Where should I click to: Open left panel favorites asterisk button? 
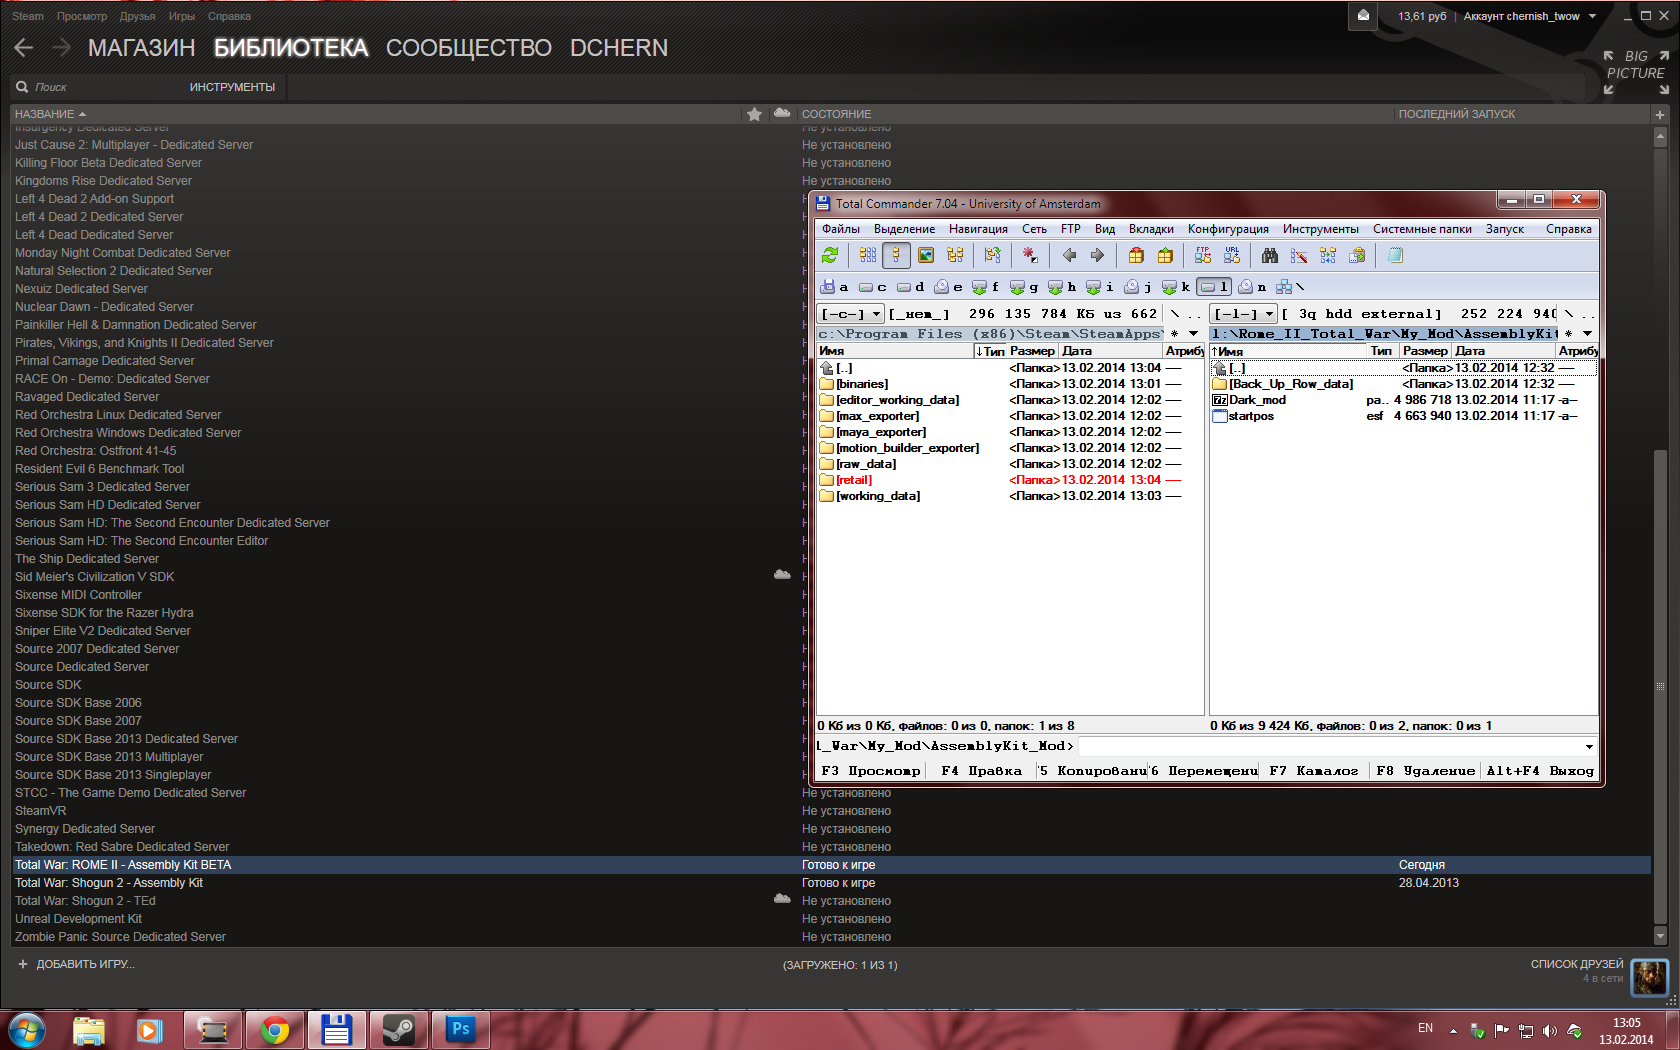click(x=1174, y=334)
